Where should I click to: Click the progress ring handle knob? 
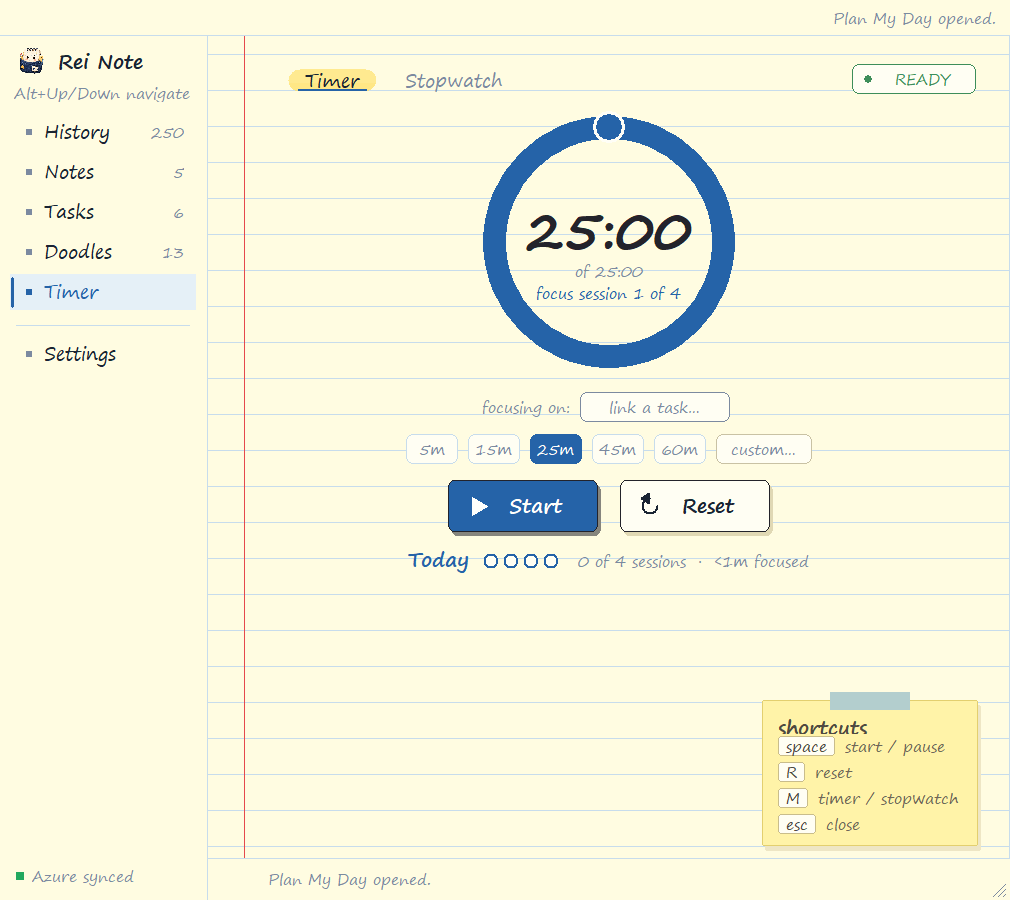[x=609, y=127]
